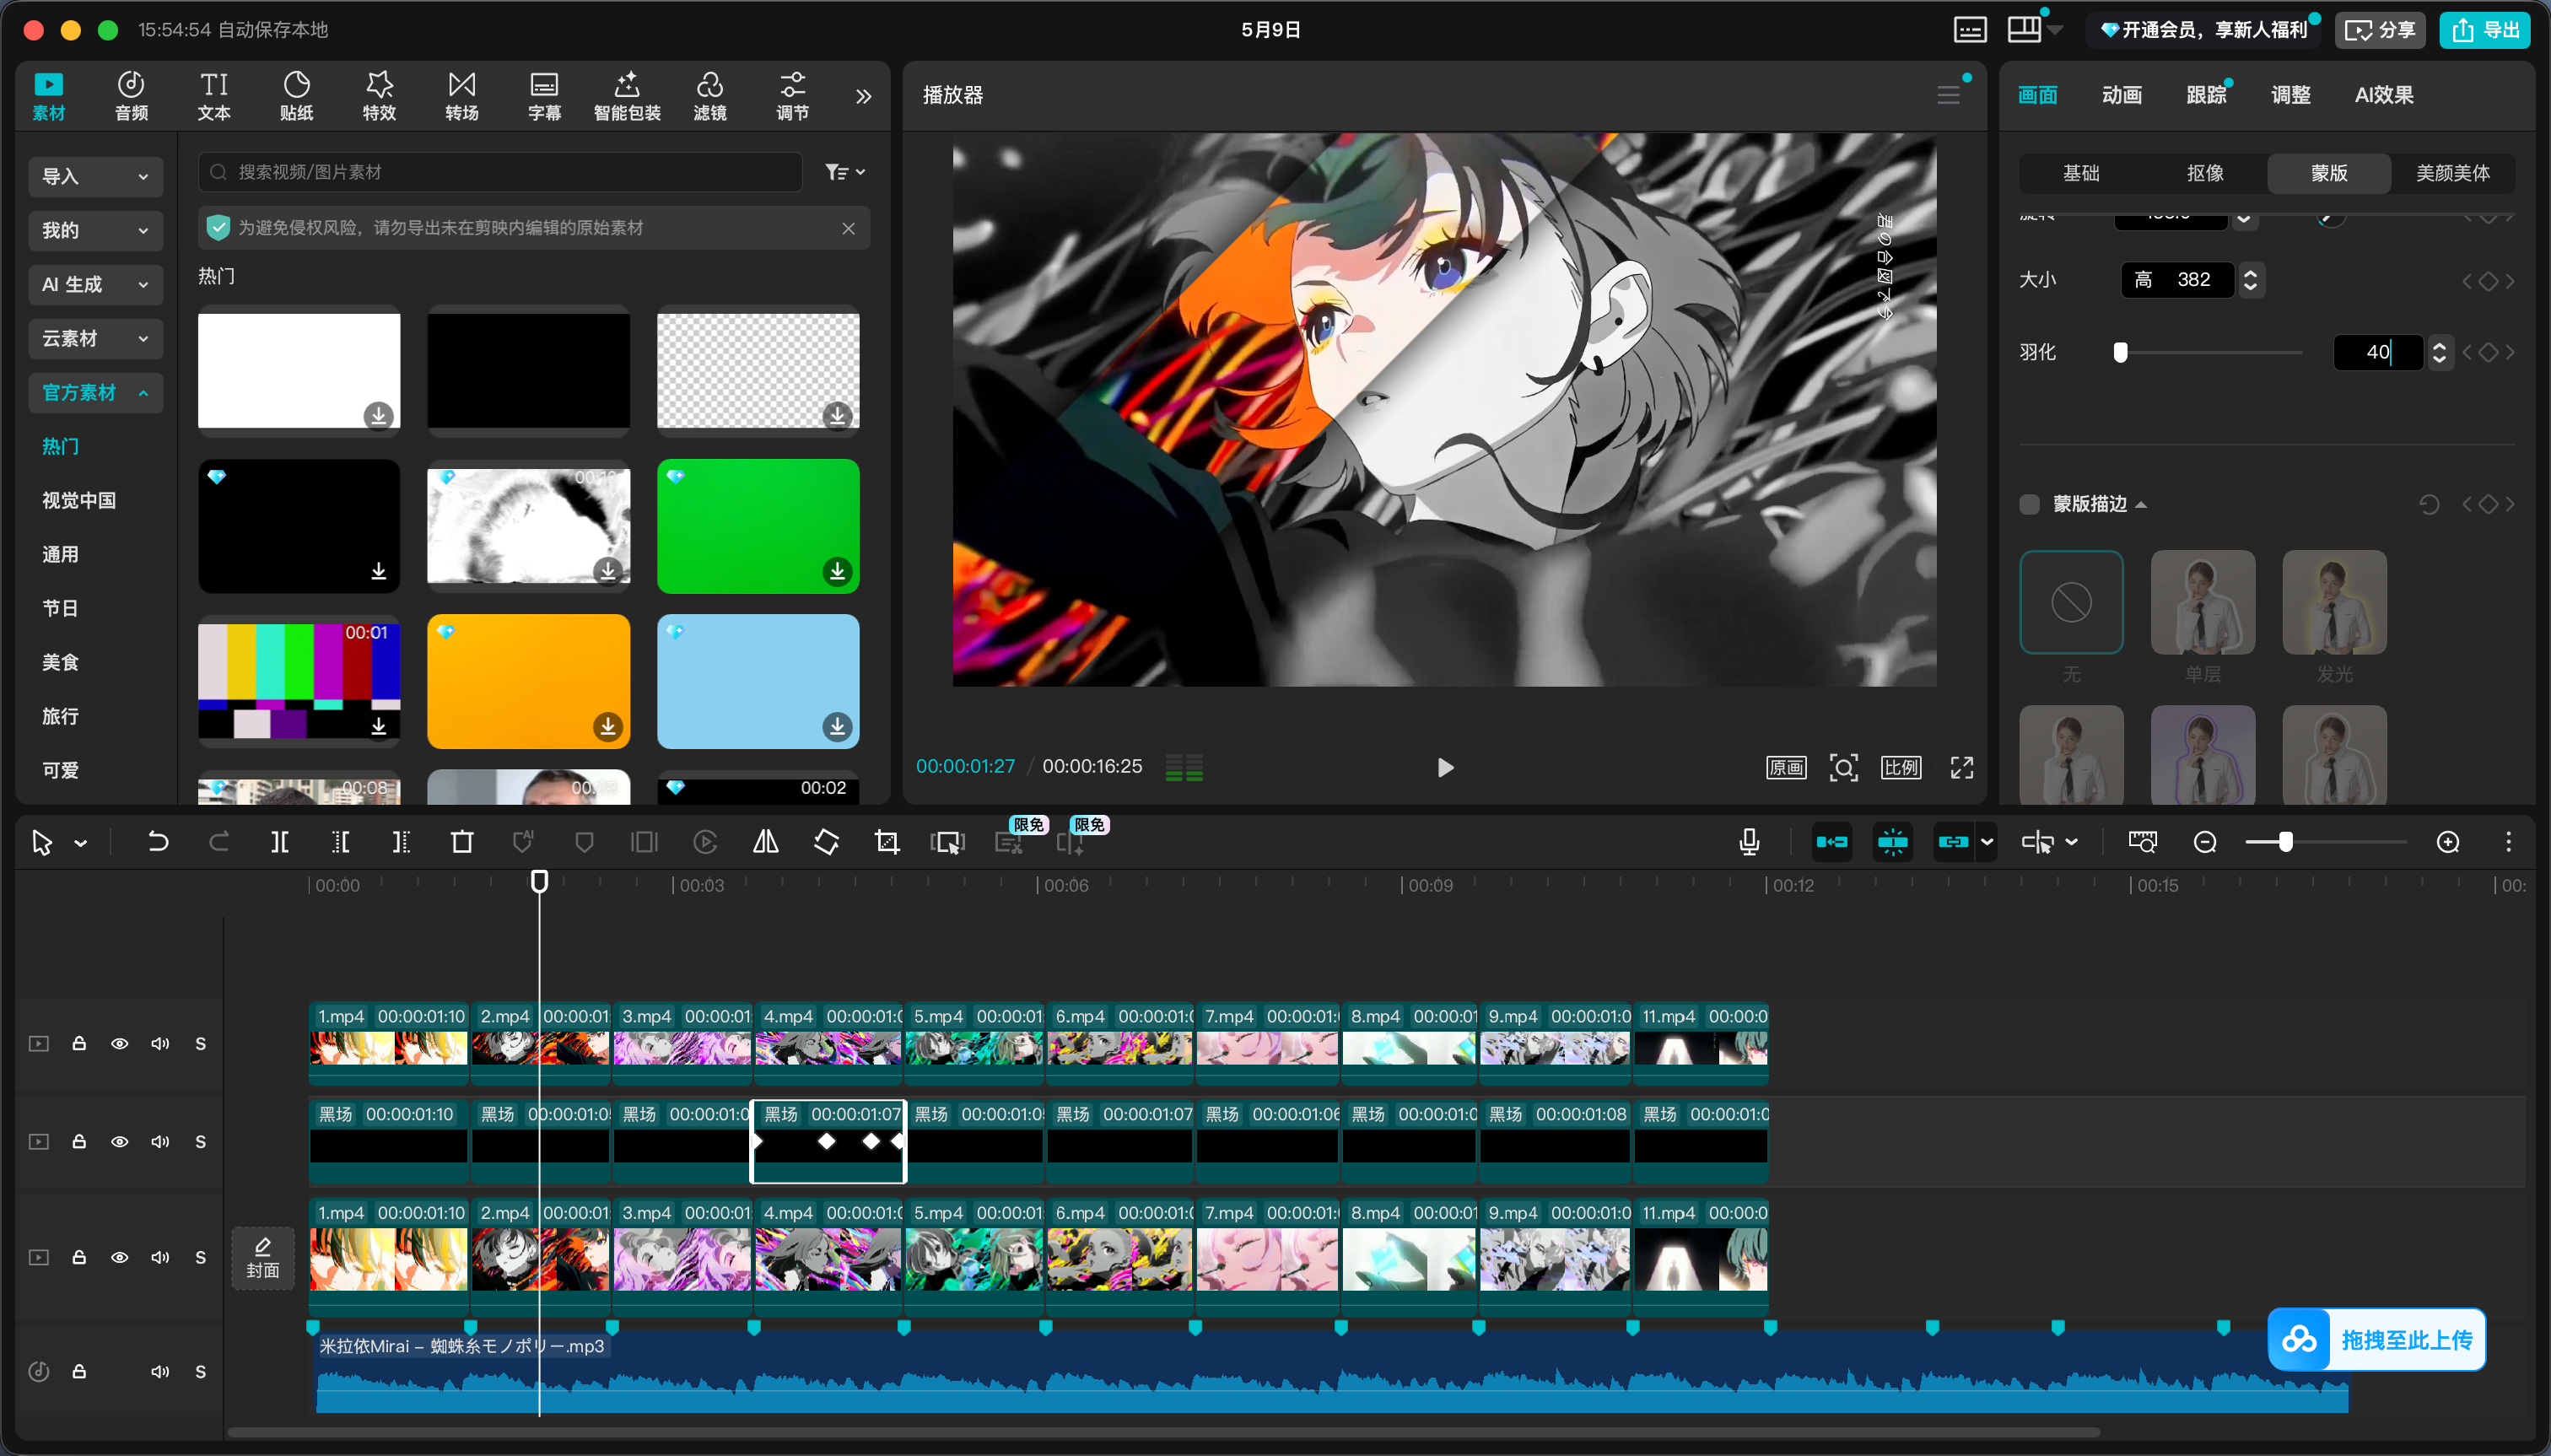Open the player panel menu icon
Image resolution: width=2551 pixels, height=1456 pixels.
pyautogui.click(x=1949, y=95)
